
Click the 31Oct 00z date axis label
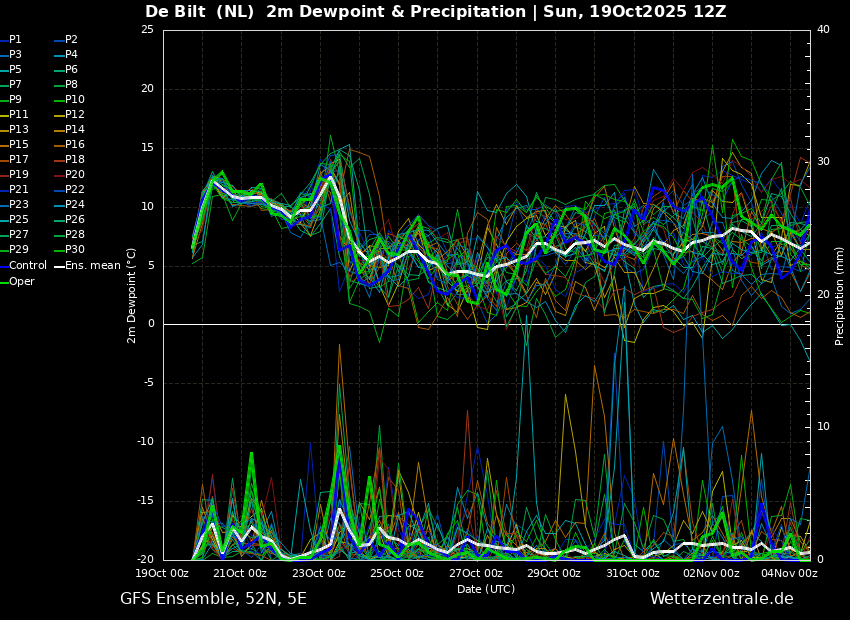click(633, 573)
